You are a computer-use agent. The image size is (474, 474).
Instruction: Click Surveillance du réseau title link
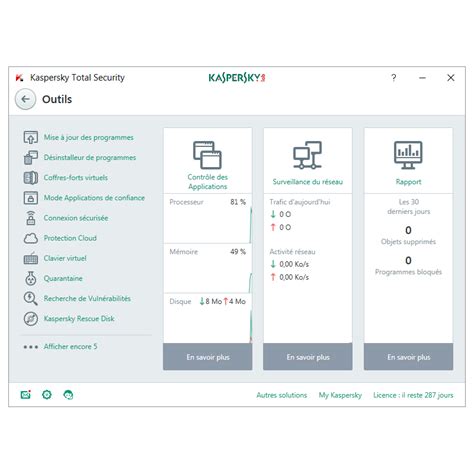pyautogui.click(x=308, y=182)
